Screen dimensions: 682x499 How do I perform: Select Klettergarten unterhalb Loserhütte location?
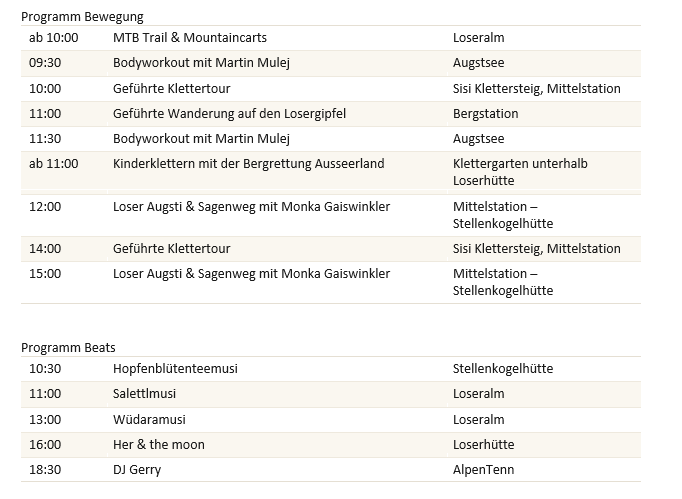[520, 172]
